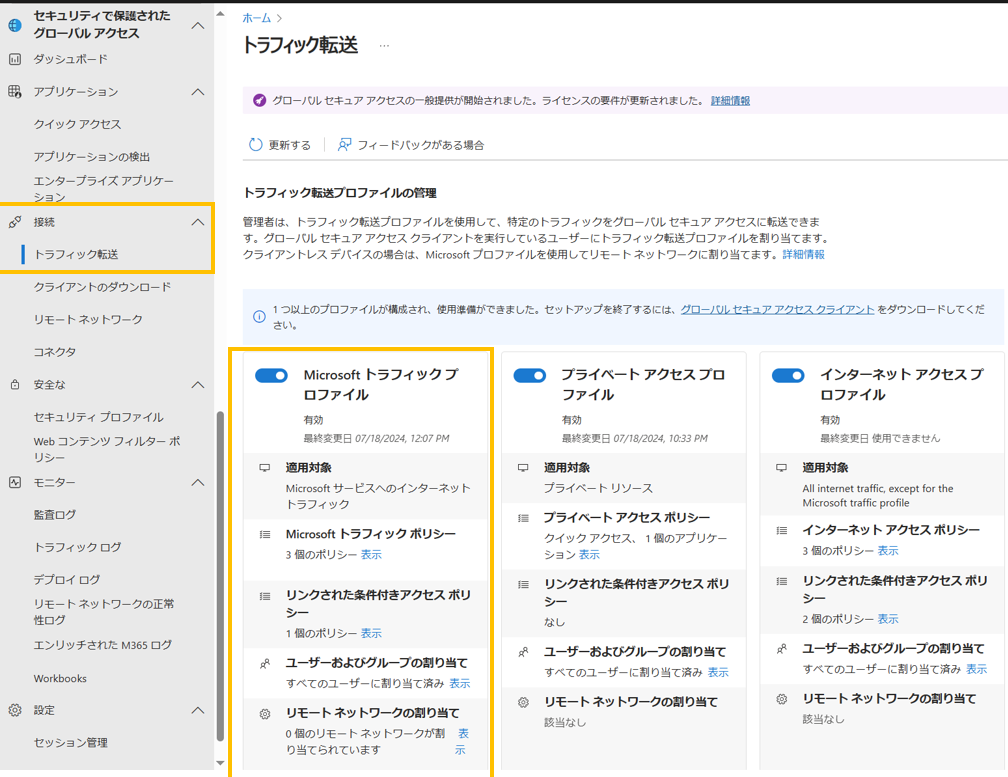Click the info circle icon in blue notice
Screen dimensions: 1008x777
coord(259,316)
